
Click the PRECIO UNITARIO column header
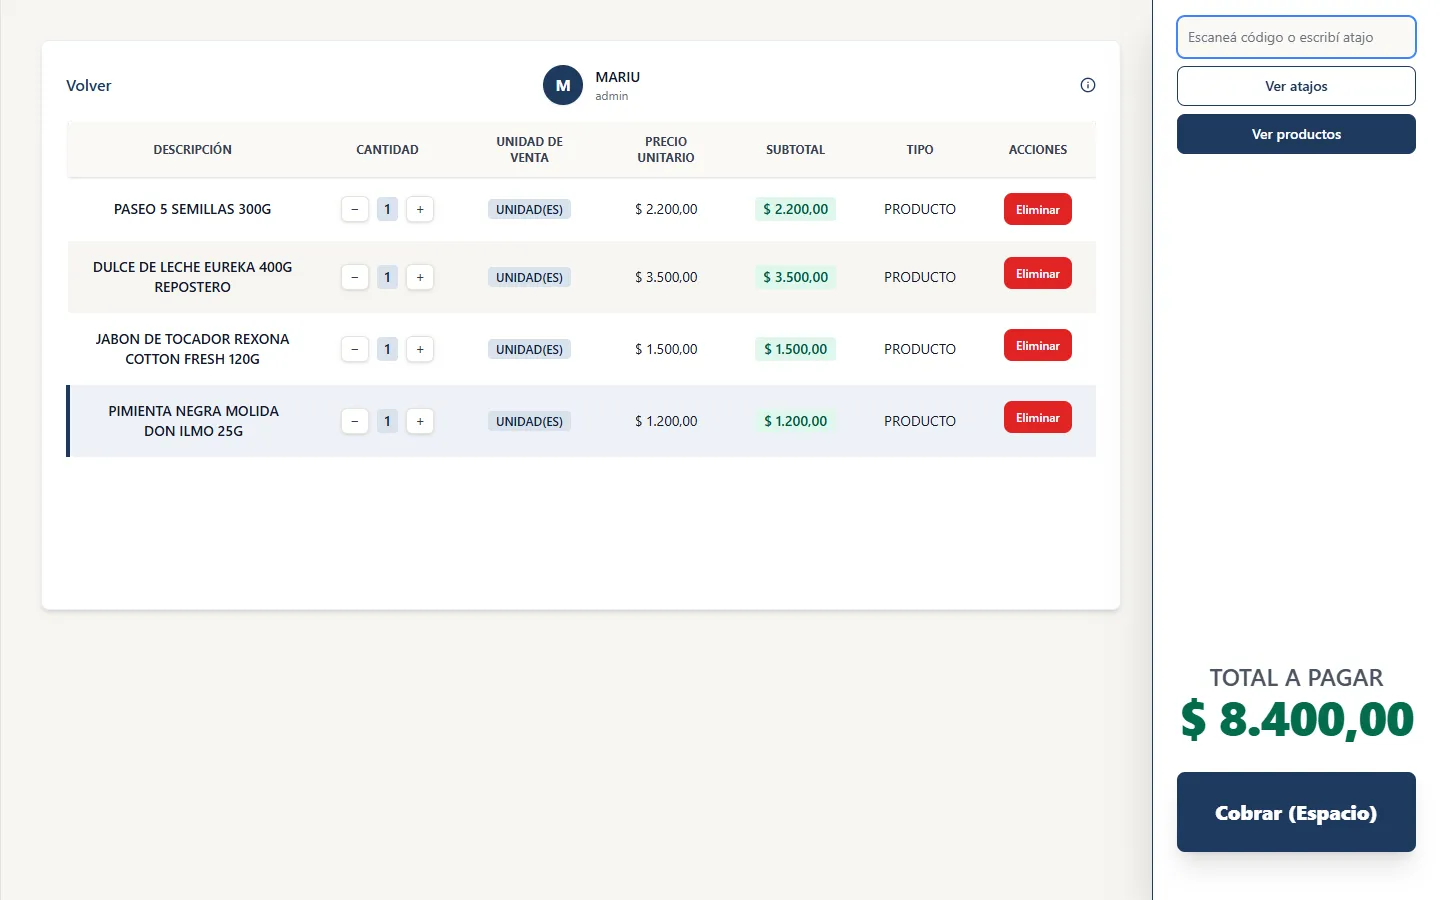(x=666, y=149)
